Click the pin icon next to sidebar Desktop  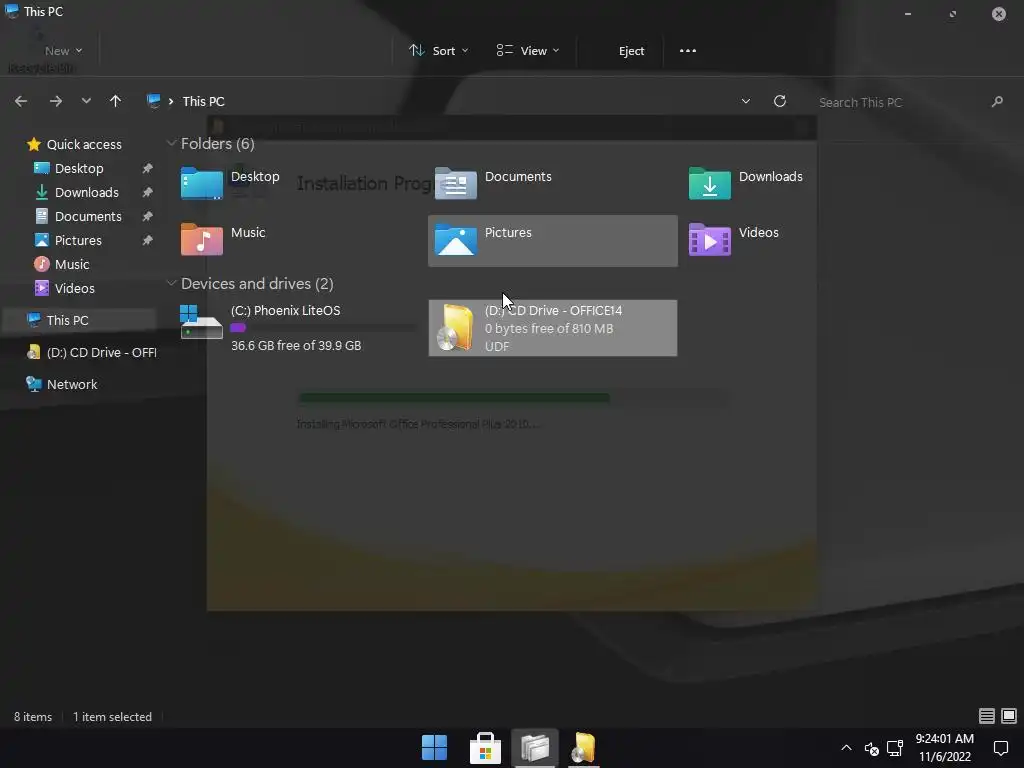(x=148, y=168)
